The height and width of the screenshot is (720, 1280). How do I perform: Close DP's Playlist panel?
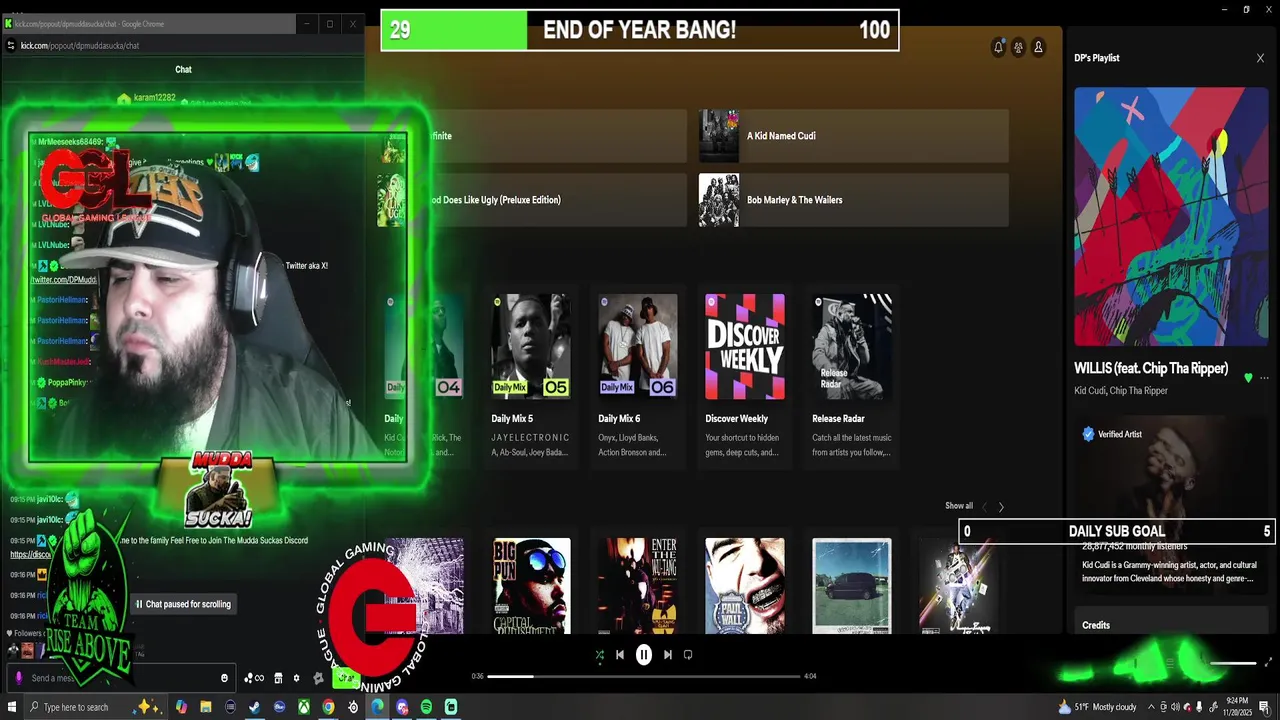tap(1260, 58)
